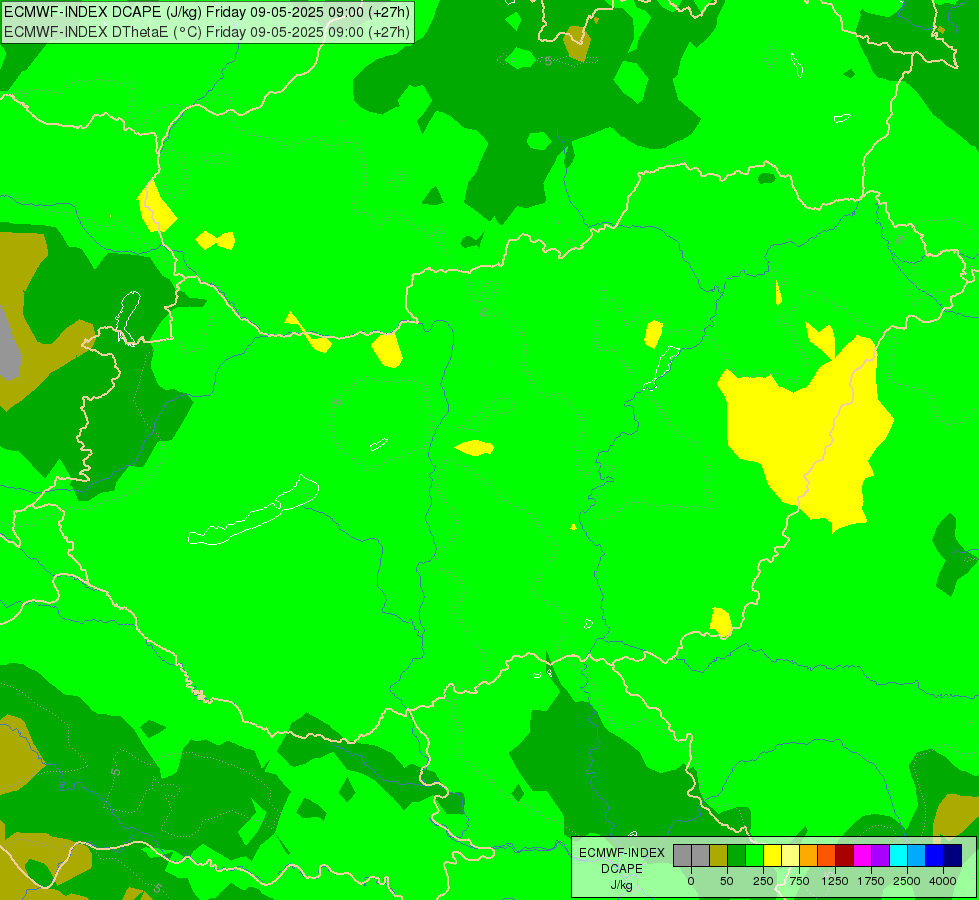
Task: Click the legend value 50
Action: pyautogui.click(x=727, y=881)
